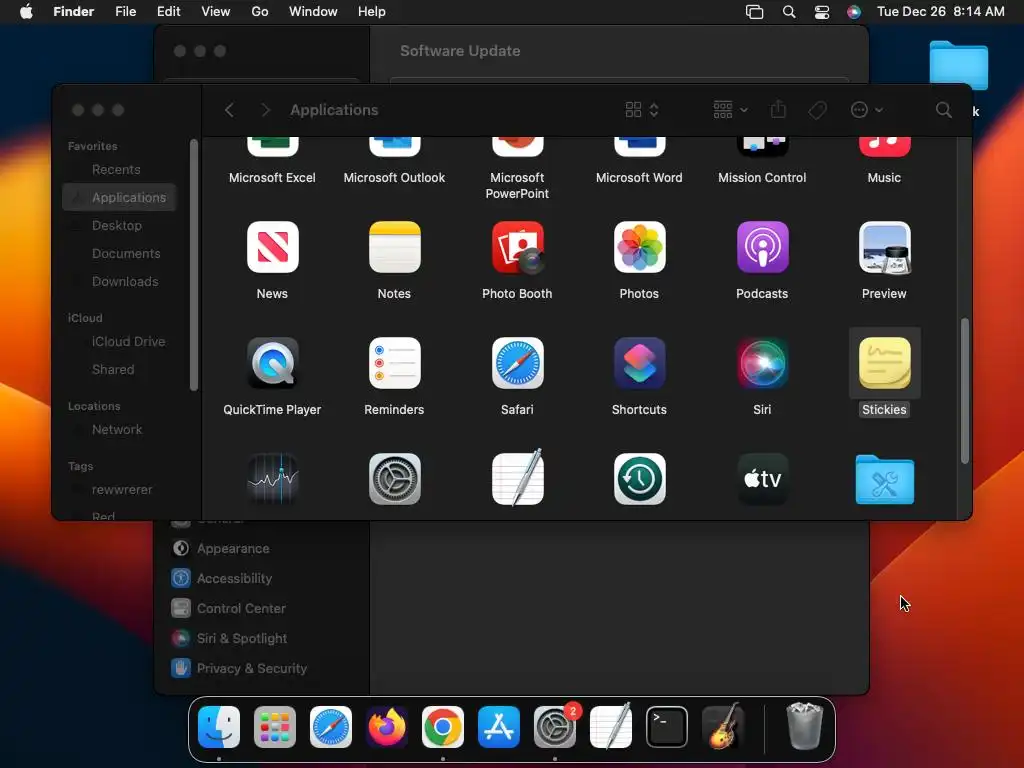Select the Siri app icon
Screen dimensions: 1024x768
click(762, 363)
